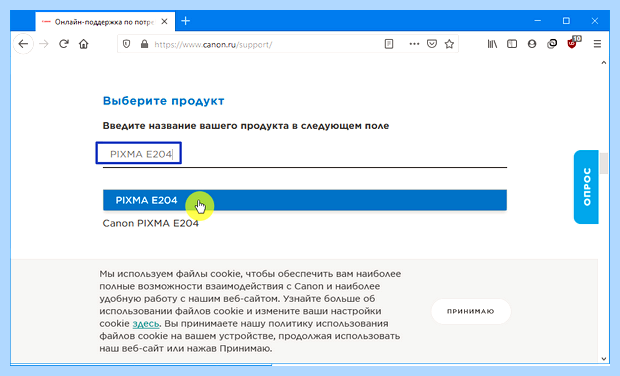
Task: Follow the здесь cookie settings link
Action: click(x=146, y=324)
